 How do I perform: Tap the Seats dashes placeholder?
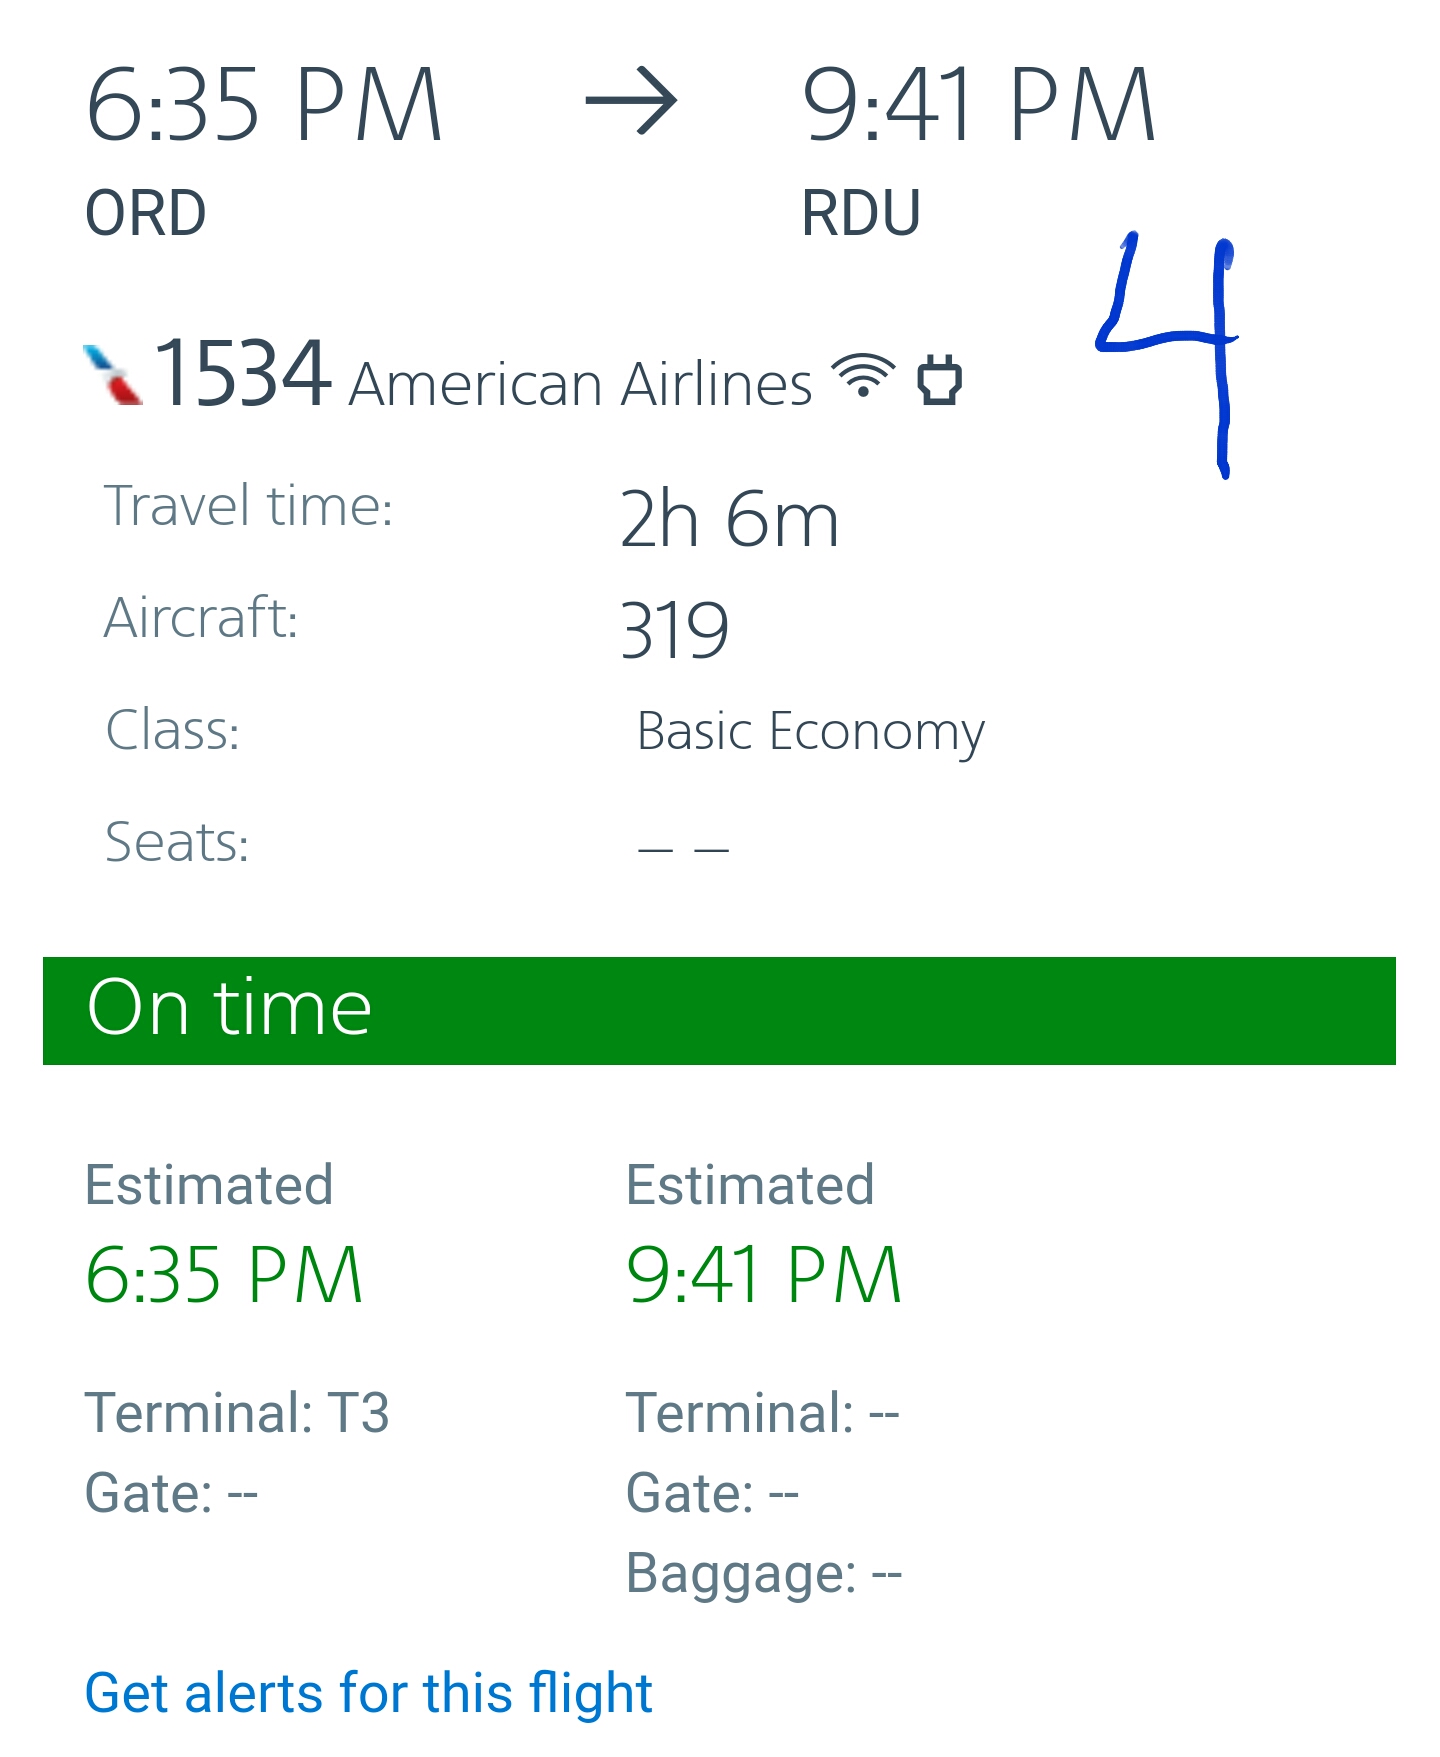683,849
